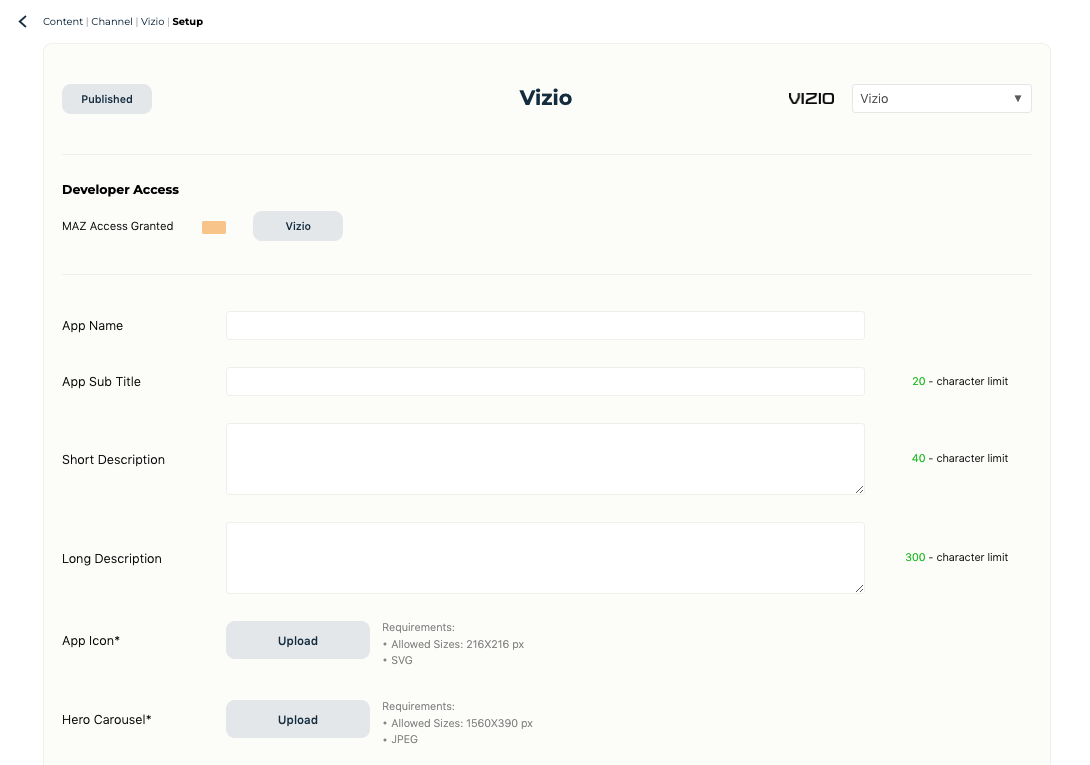
Task: Click the App Icon* label
Action: pos(91,641)
